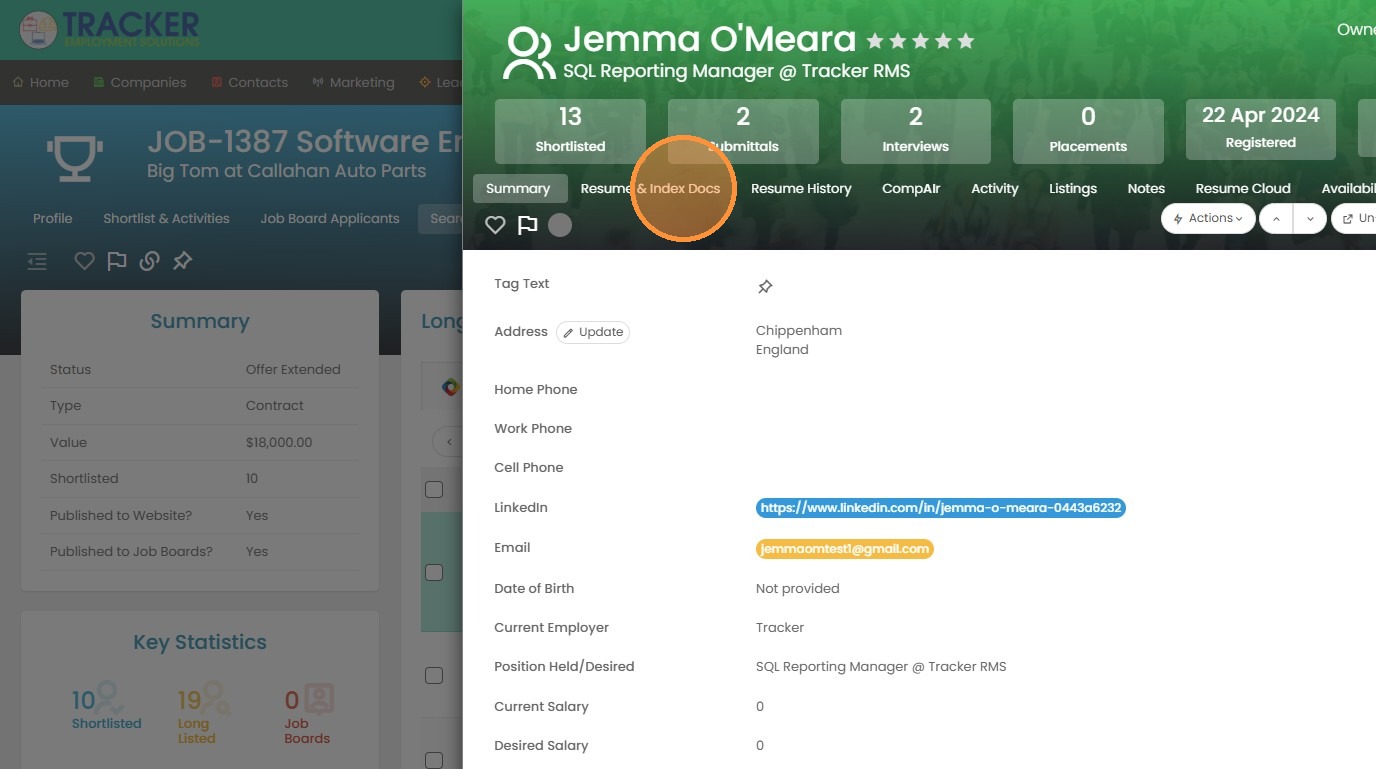The image size is (1376, 769).
Task: Go to previous page in long list
Action: [449, 441]
